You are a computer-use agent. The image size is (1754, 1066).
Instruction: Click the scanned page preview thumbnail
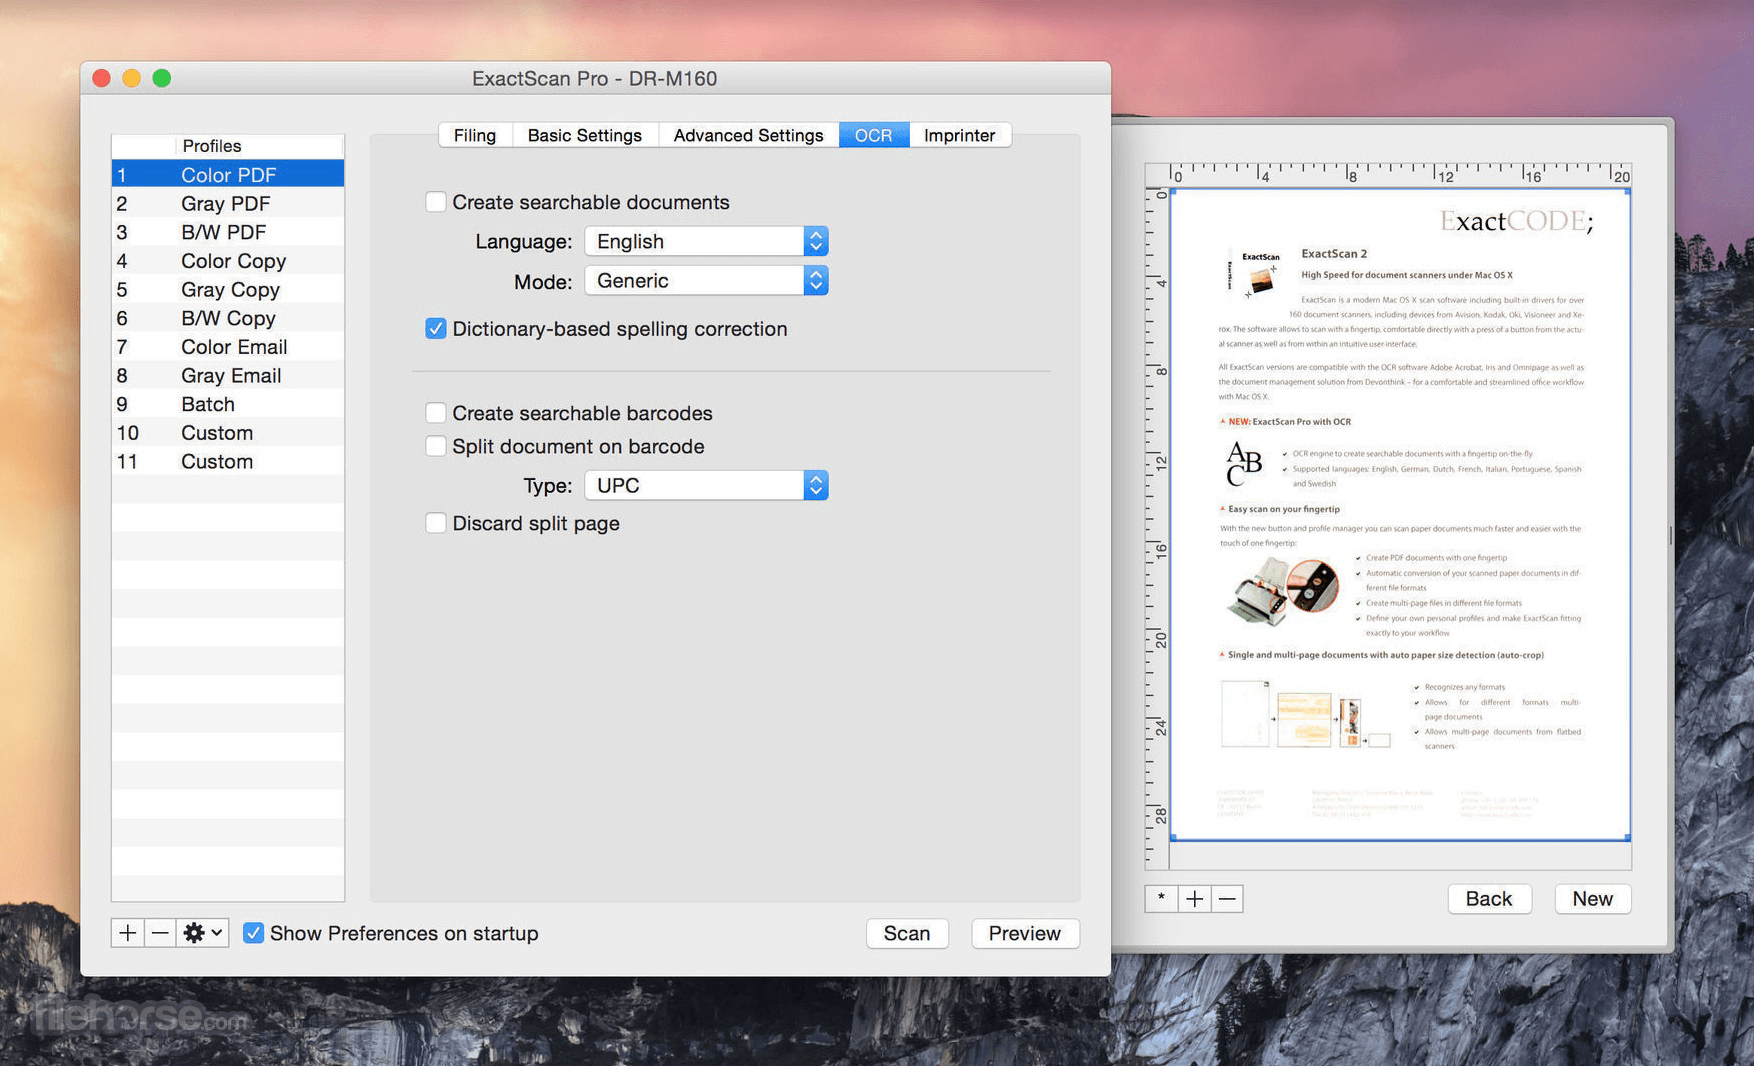coord(1400,514)
